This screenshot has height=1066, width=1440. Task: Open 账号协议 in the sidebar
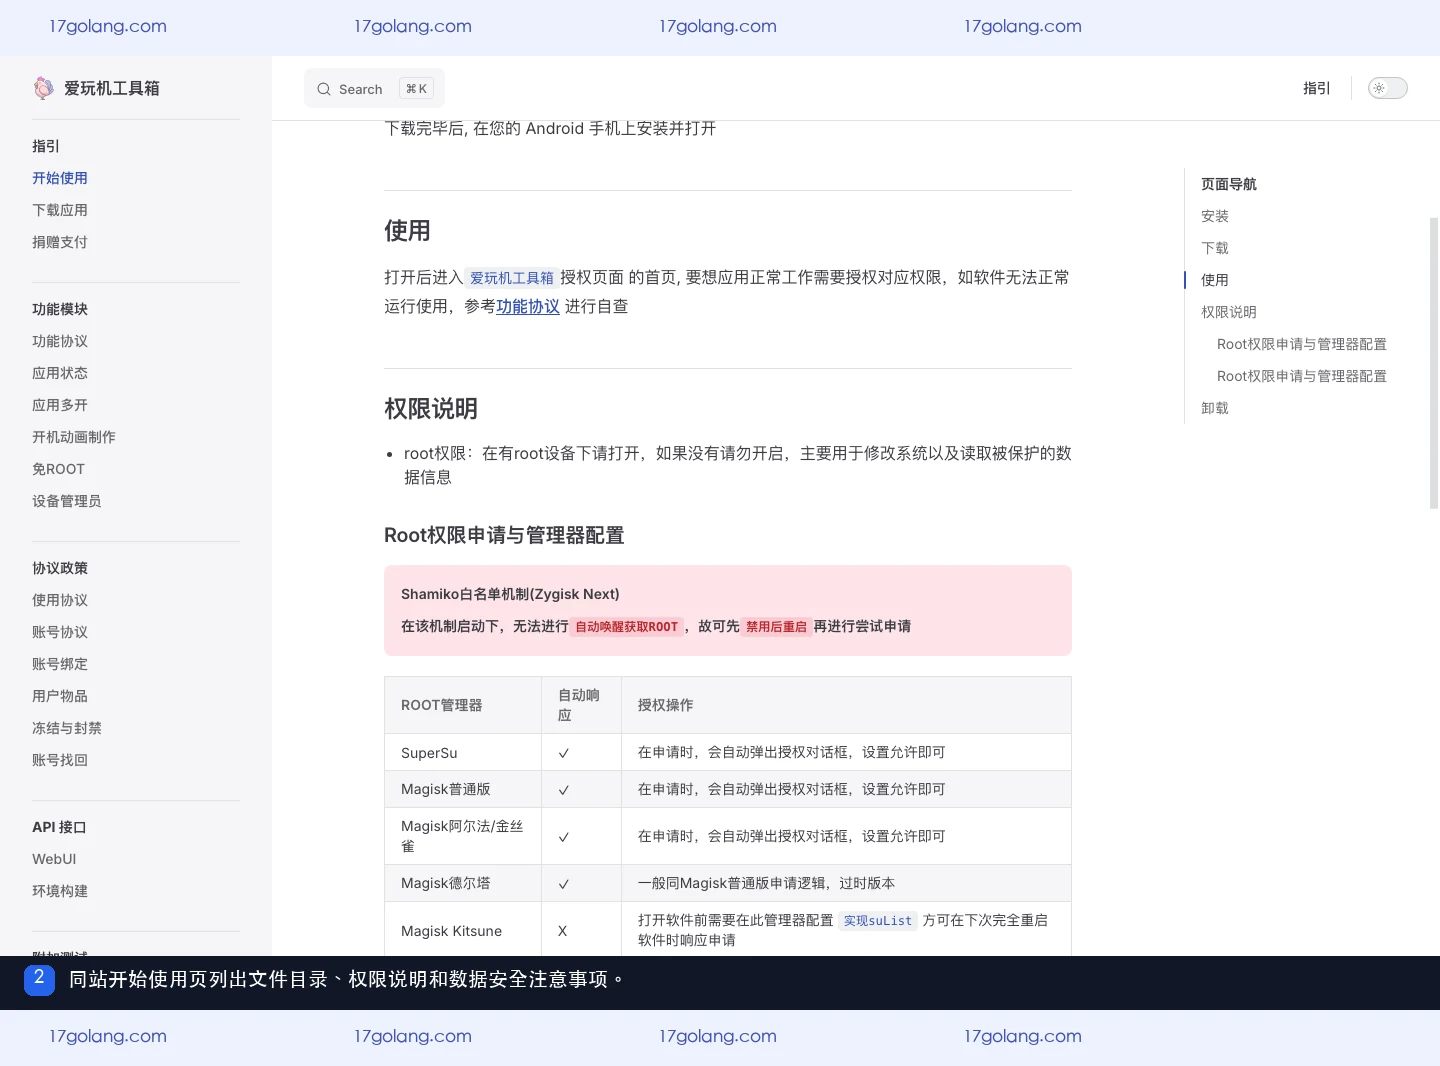[x=60, y=632]
